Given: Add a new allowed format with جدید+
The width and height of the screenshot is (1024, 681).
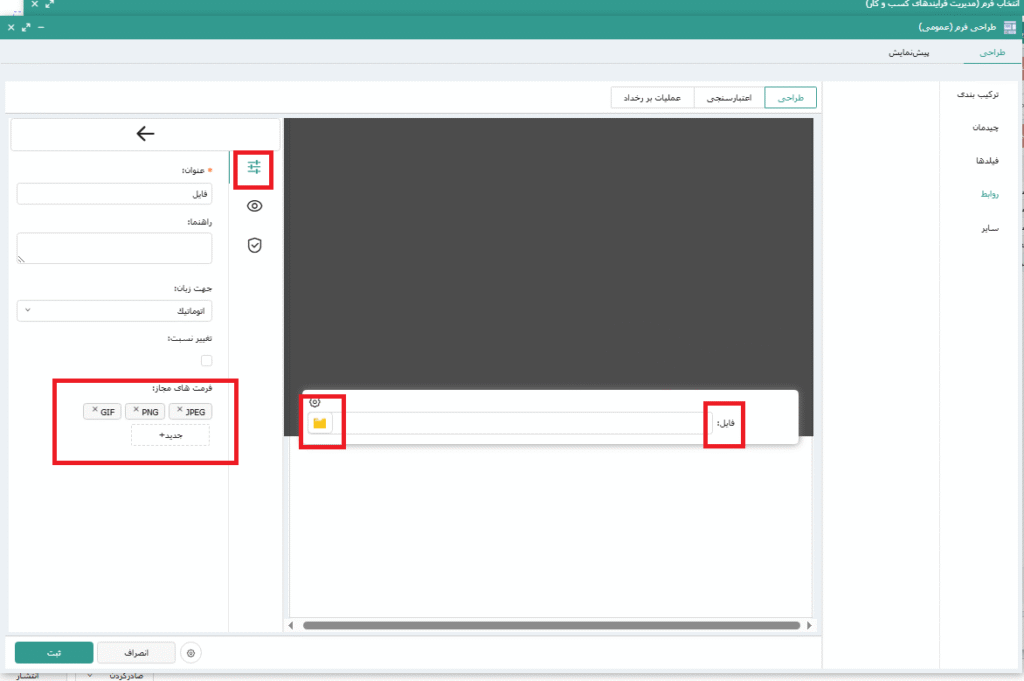Looking at the screenshot, I should [x=170, y=435].
